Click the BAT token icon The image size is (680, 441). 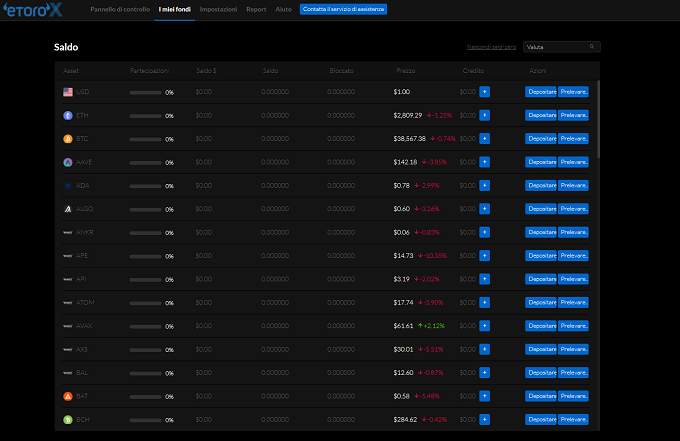coord(68,396)
